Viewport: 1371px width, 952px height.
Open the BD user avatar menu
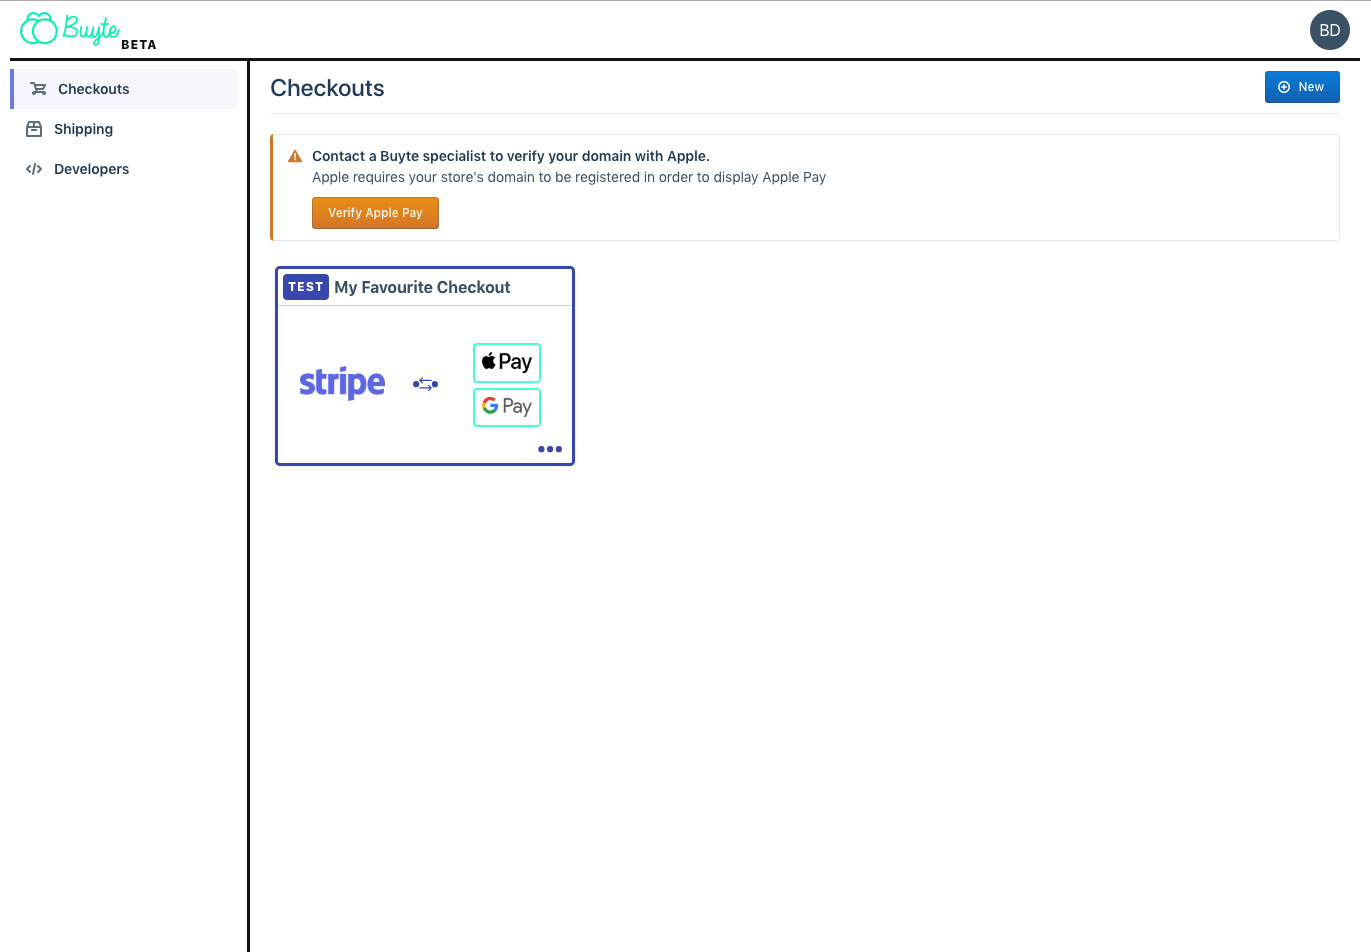1329,30
